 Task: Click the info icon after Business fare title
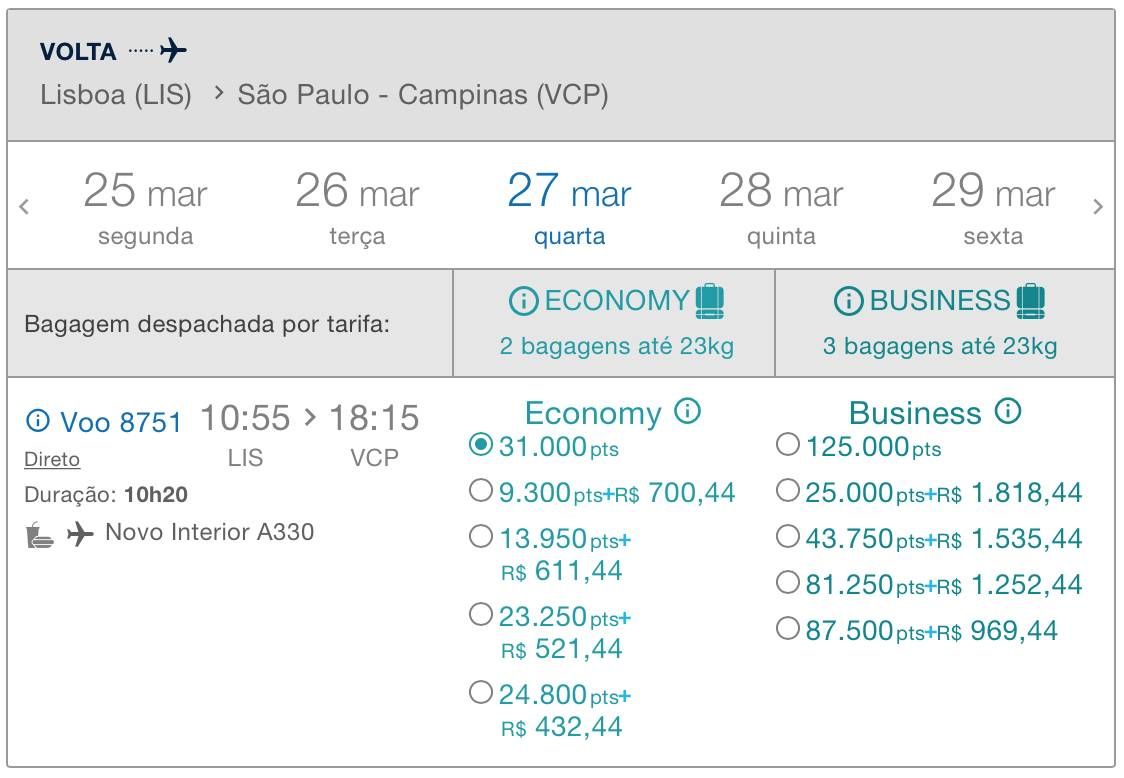[x=1007, y=411]
